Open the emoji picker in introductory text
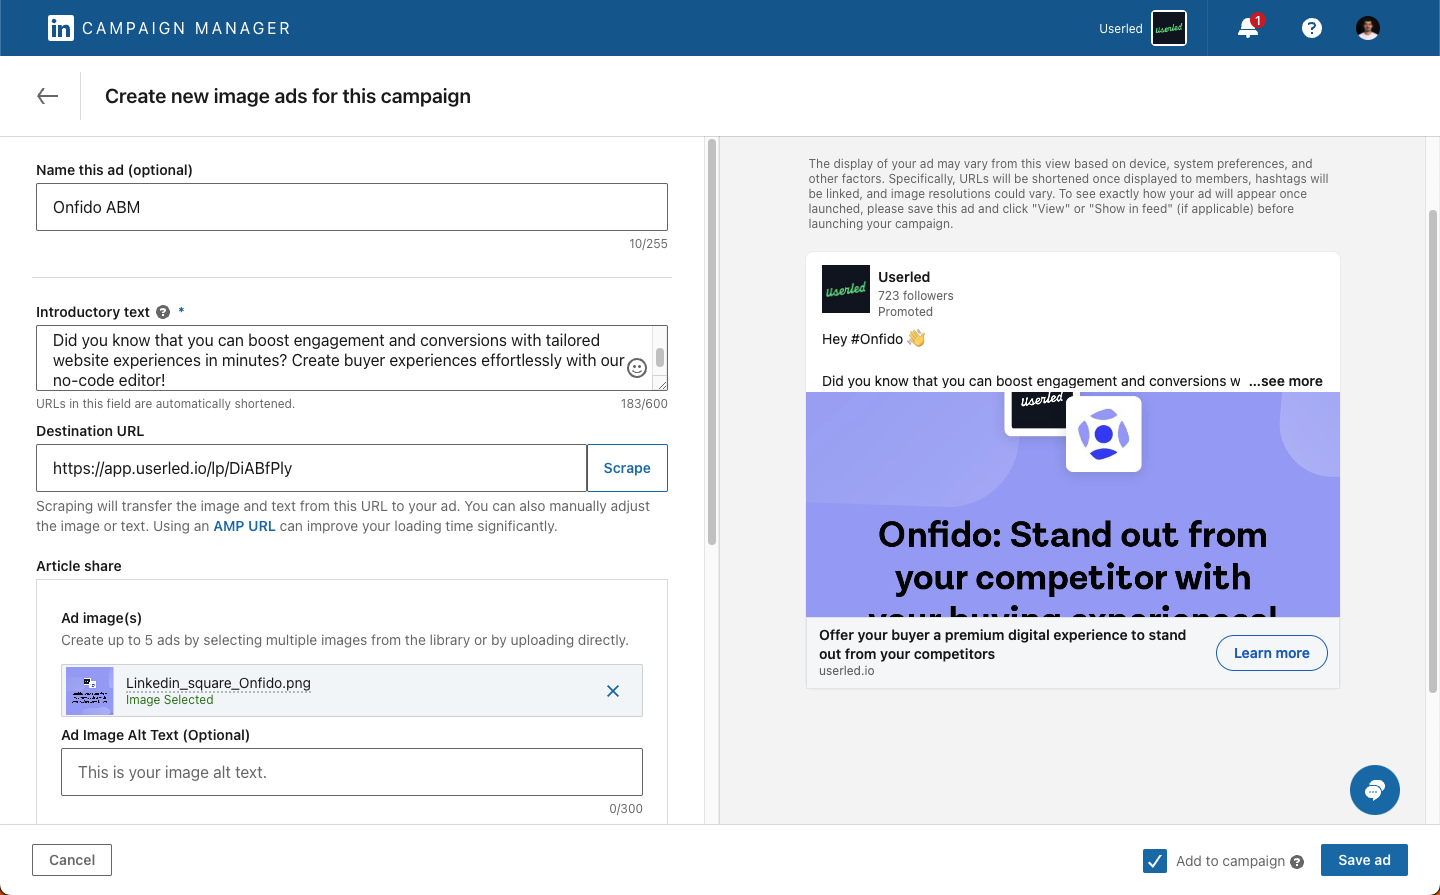The width and height of the screenshot is (1440, 895). 637,368
